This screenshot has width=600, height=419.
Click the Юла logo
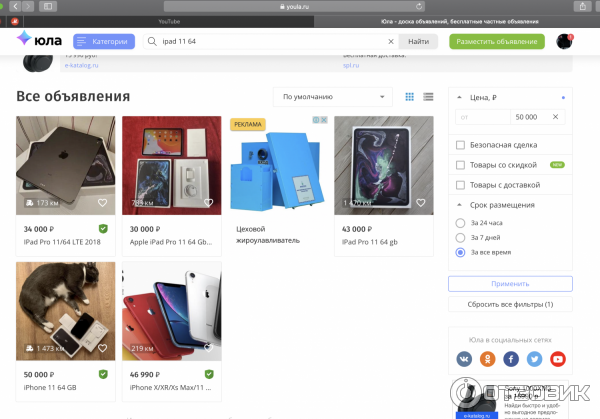click(40, 41)
